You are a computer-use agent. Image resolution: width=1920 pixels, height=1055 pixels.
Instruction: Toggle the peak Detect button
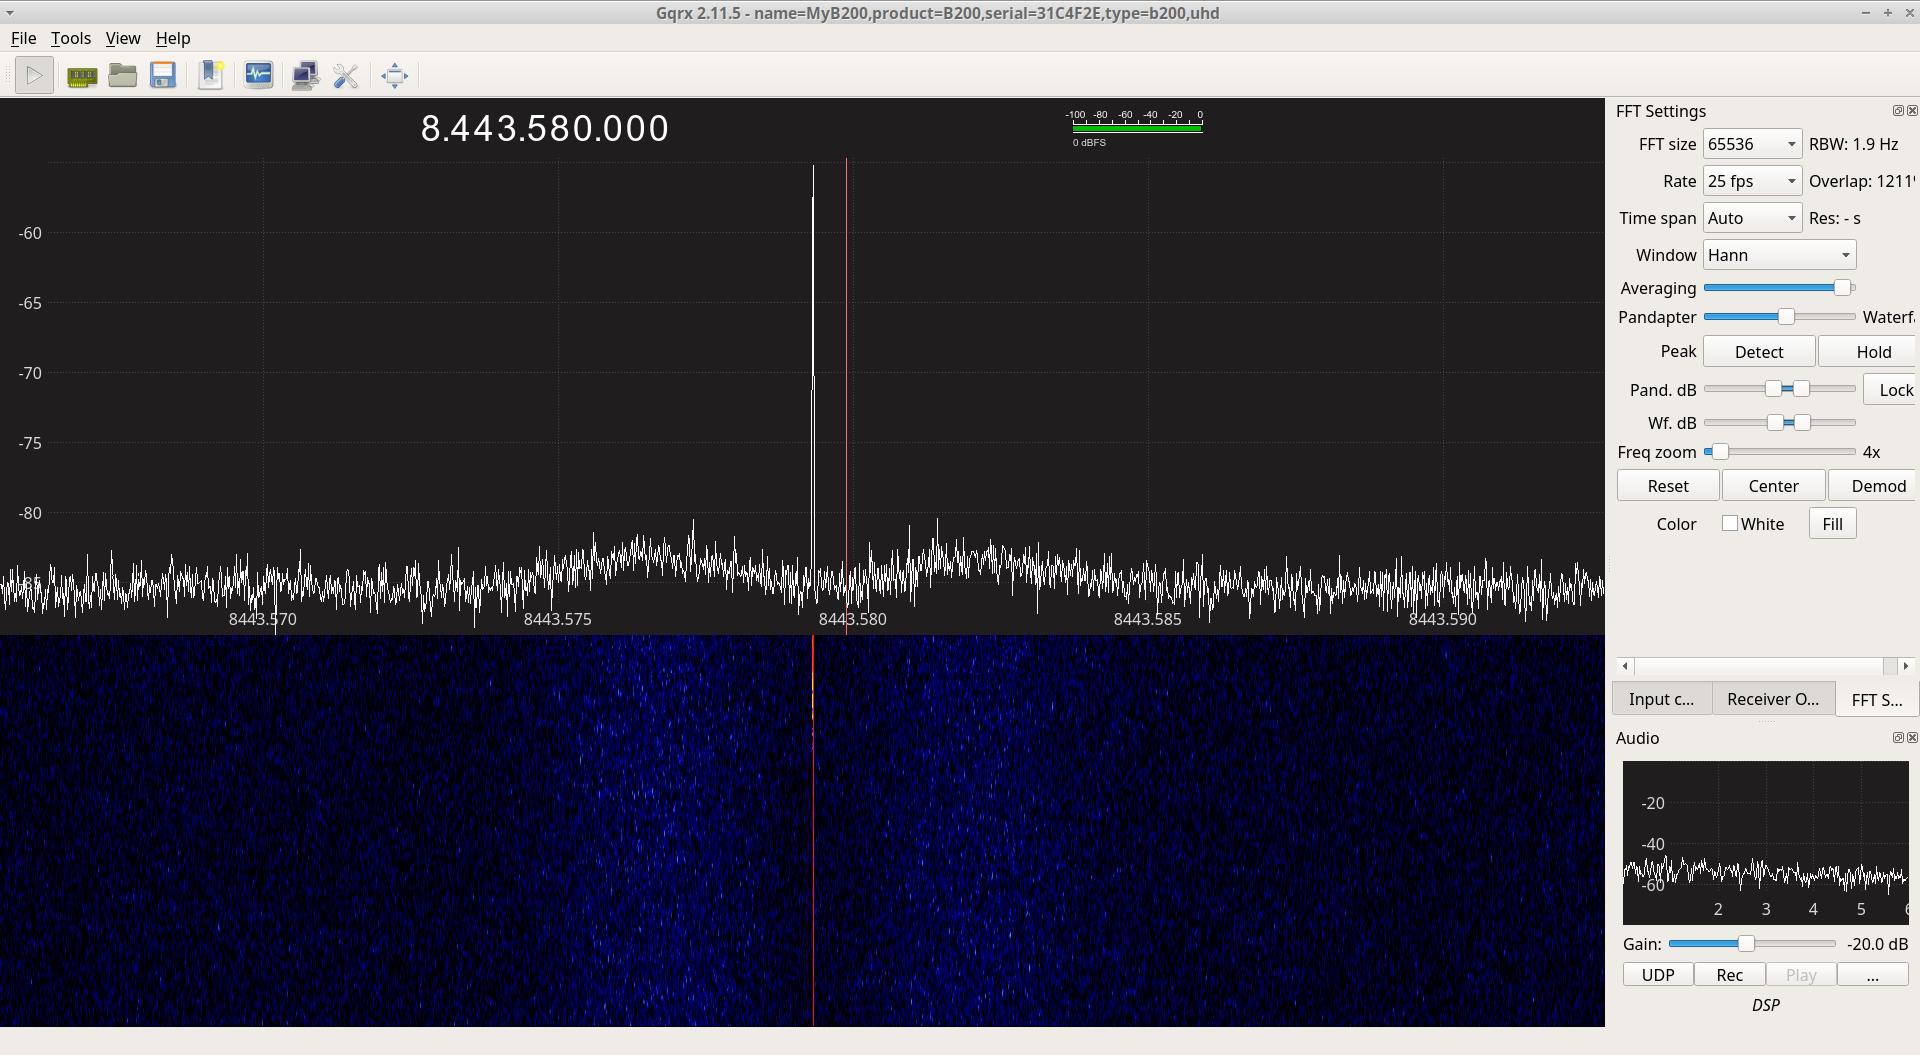(x=1758, y=352)
